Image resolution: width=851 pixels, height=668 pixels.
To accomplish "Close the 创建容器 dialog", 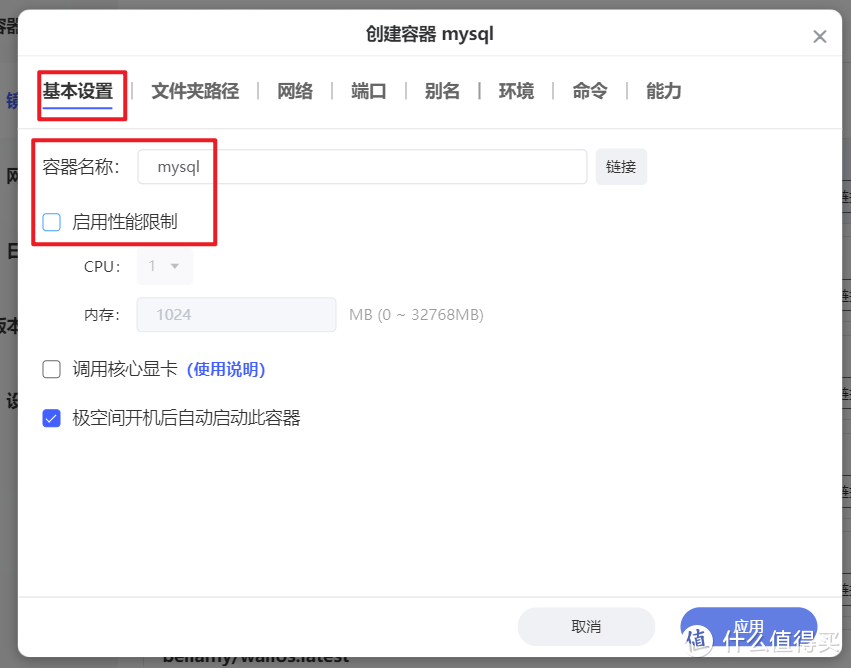I will click(x=820, y=36).
